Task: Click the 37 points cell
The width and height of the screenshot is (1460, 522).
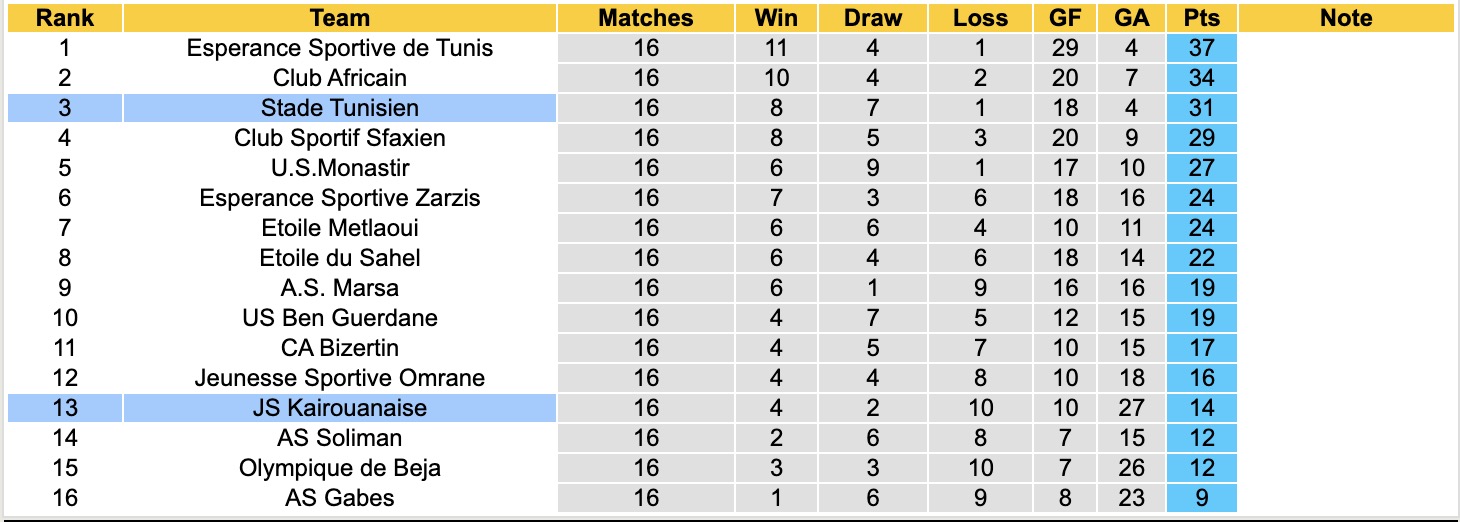Action: tap(1202, 48)
